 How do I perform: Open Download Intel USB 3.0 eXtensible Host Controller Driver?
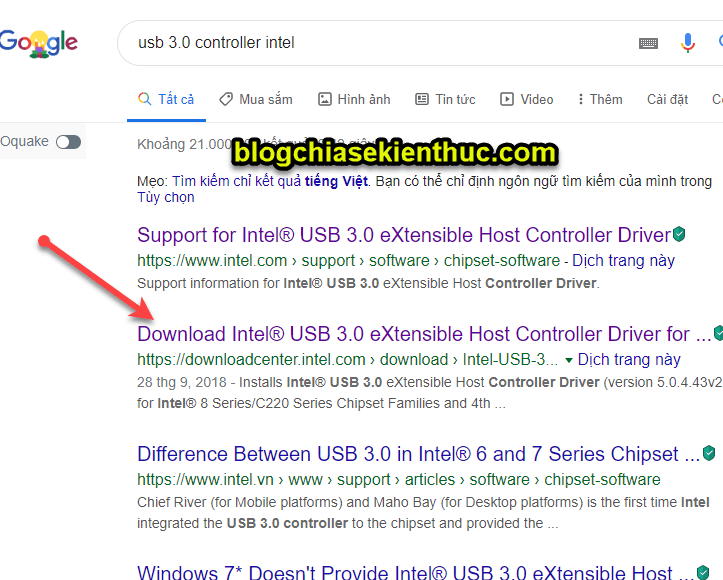tap(424, 334)
